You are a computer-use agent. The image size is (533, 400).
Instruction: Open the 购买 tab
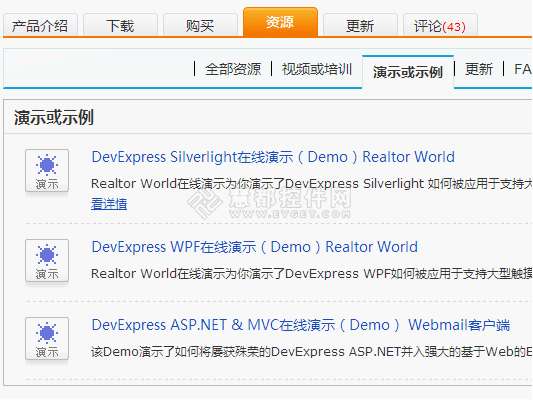point(200,25)
